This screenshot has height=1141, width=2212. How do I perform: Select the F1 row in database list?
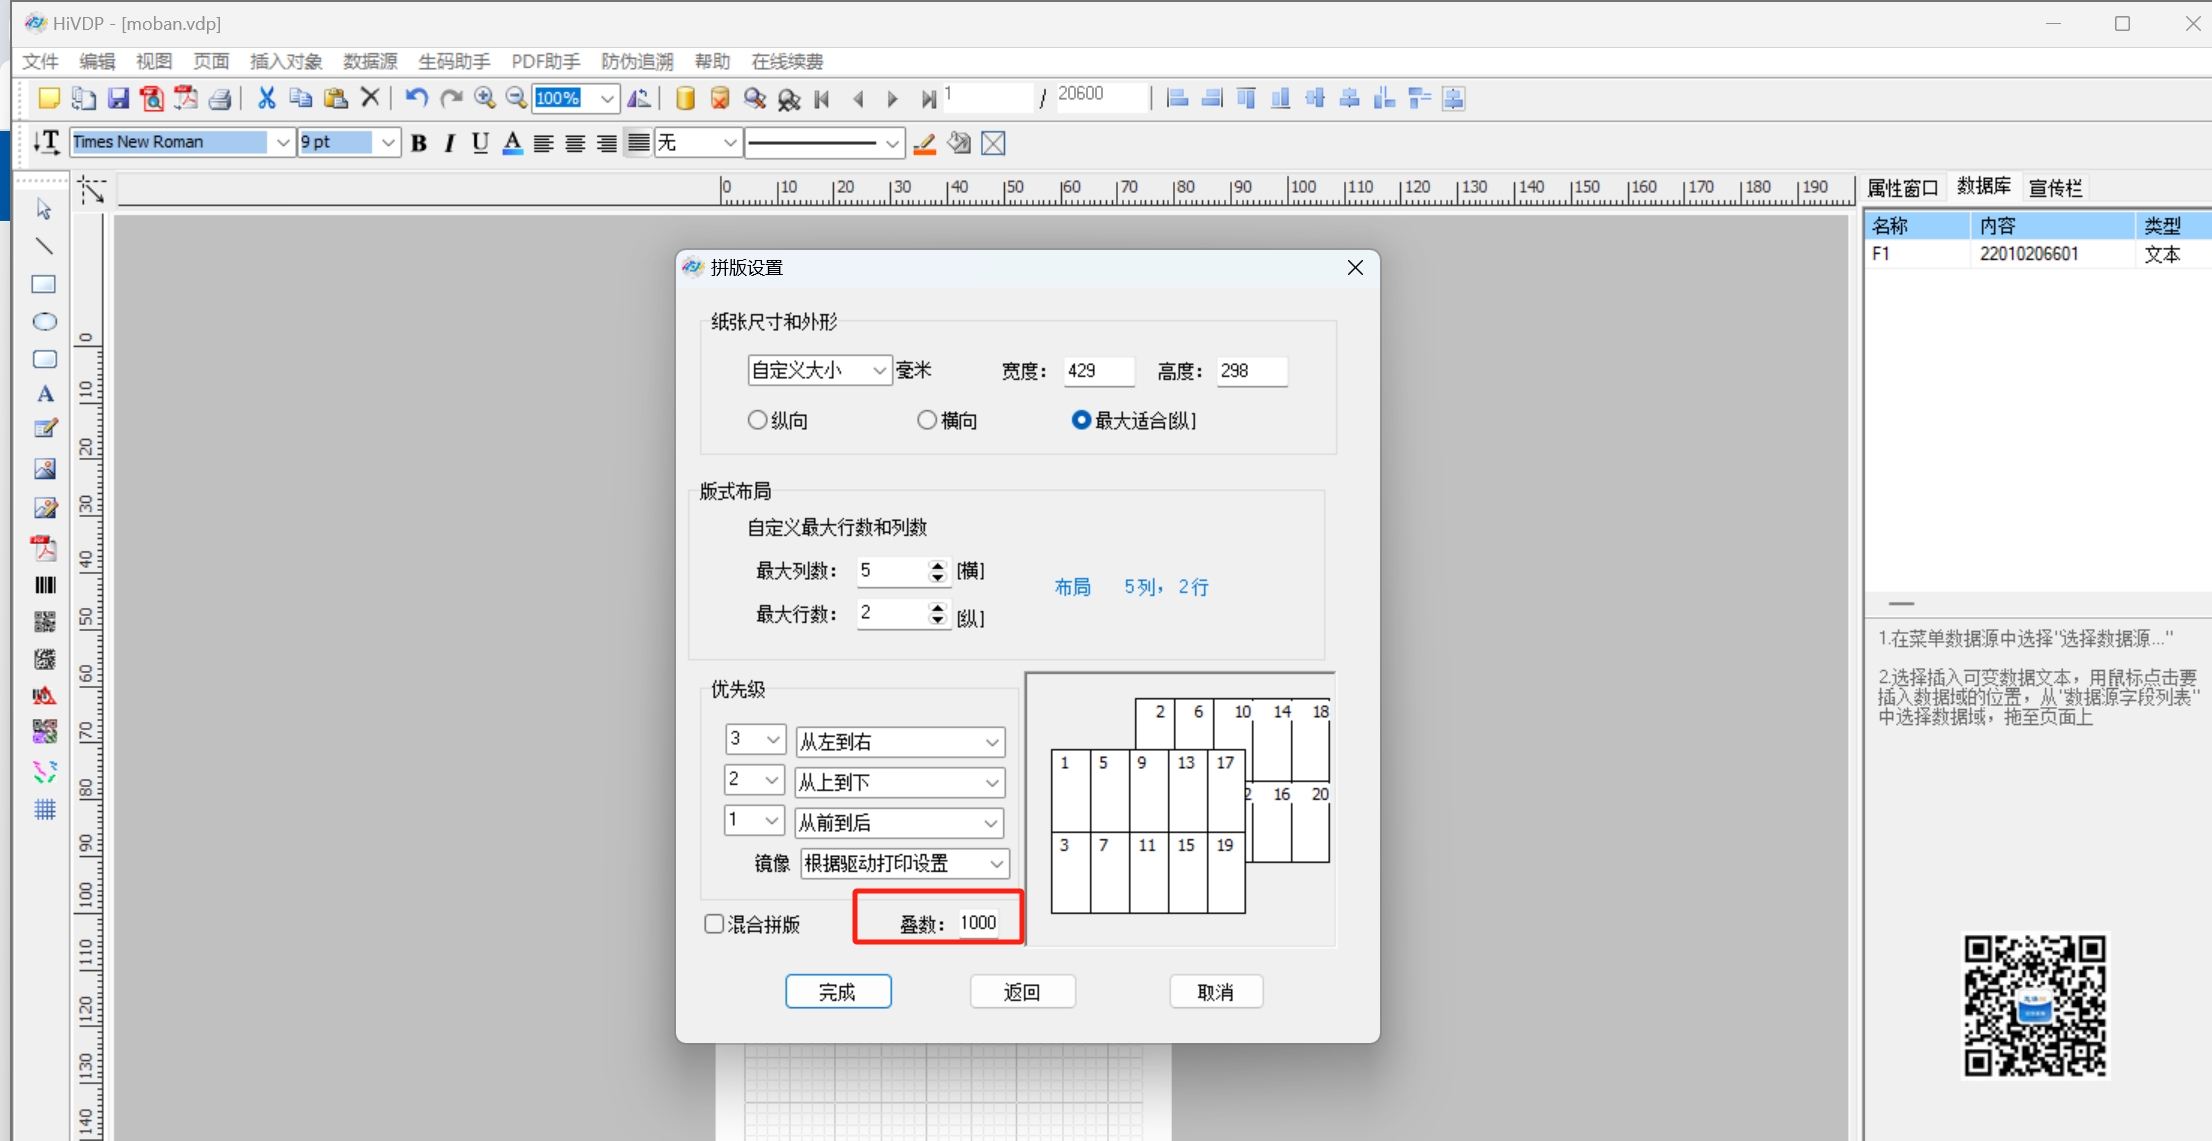pyautogui.click(x=2036, y=254)
